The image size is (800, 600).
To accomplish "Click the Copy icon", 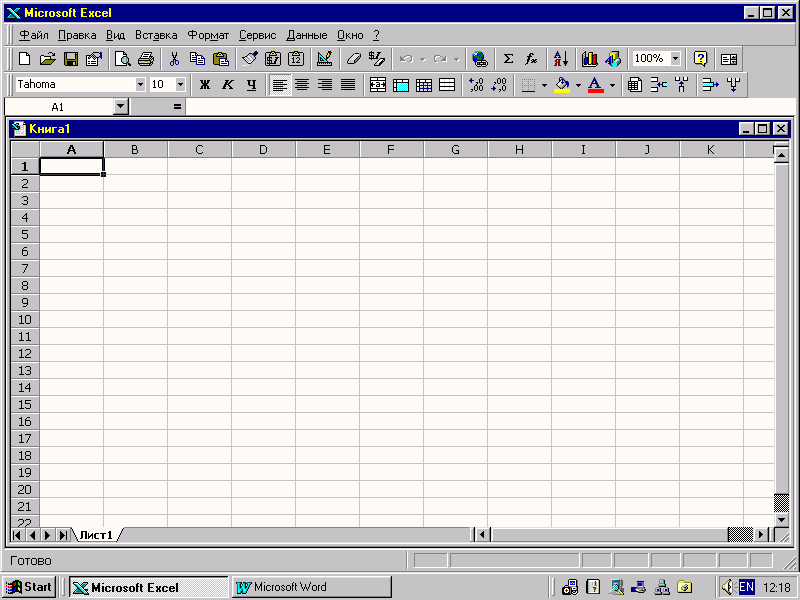I will click(197, 59).
